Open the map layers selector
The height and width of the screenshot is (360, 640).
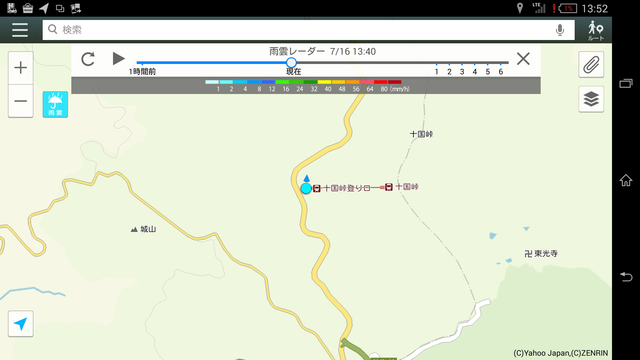(x=591, y=99)
